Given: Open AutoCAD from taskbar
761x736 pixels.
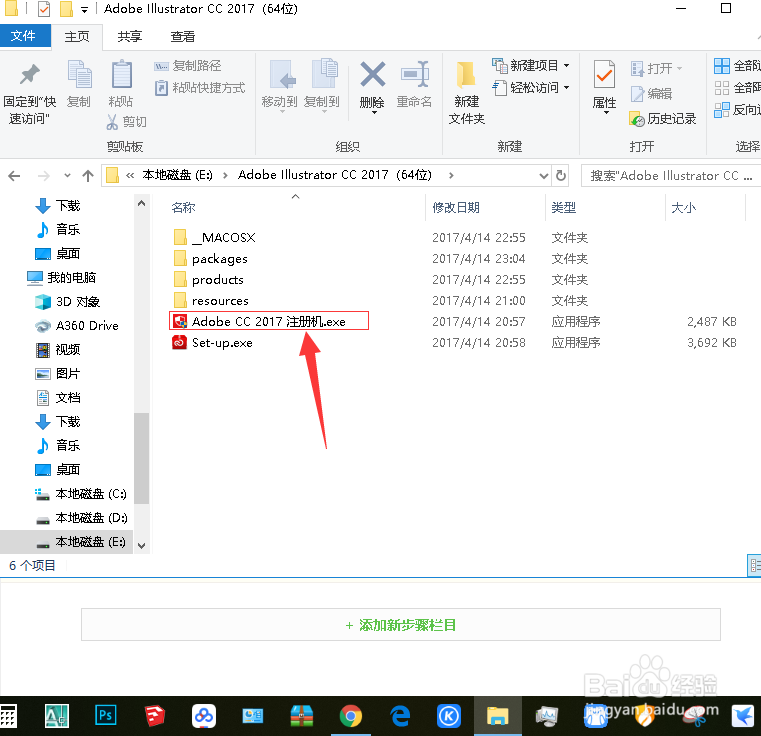Looking at the screenshot, I should pyautogui.click(x=57, y=716).
